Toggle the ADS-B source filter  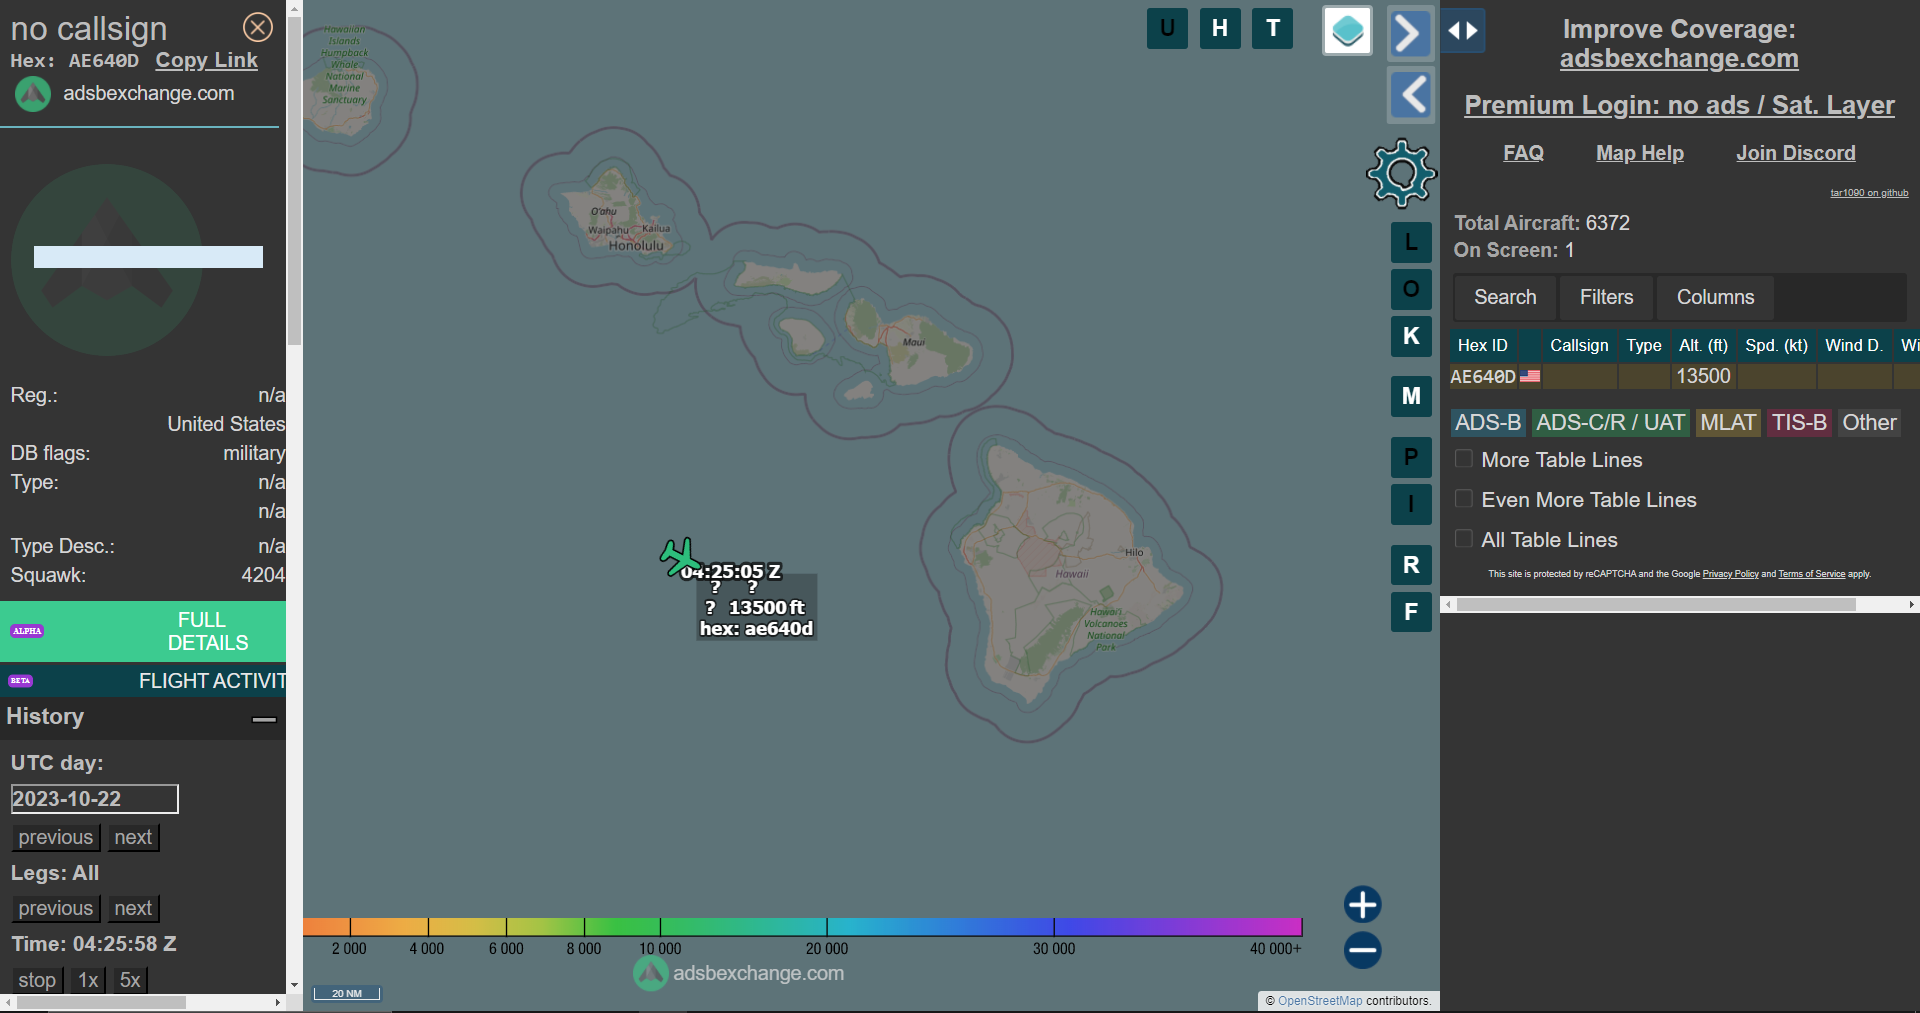1487,423
